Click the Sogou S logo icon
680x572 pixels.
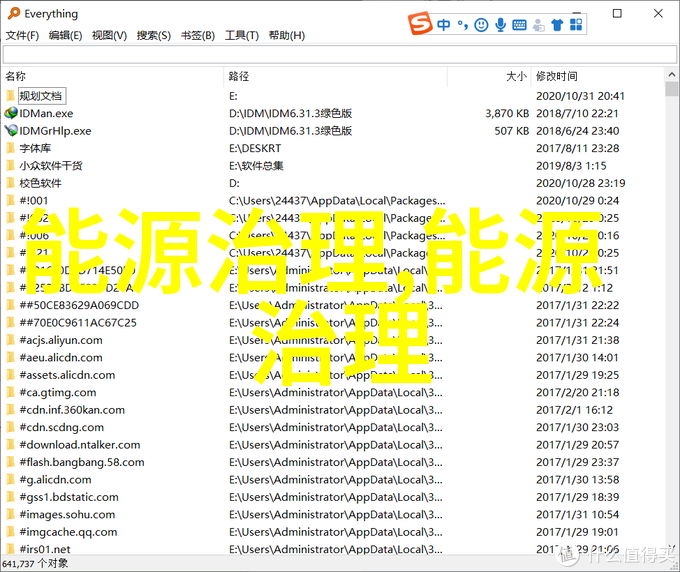point(420,23)
